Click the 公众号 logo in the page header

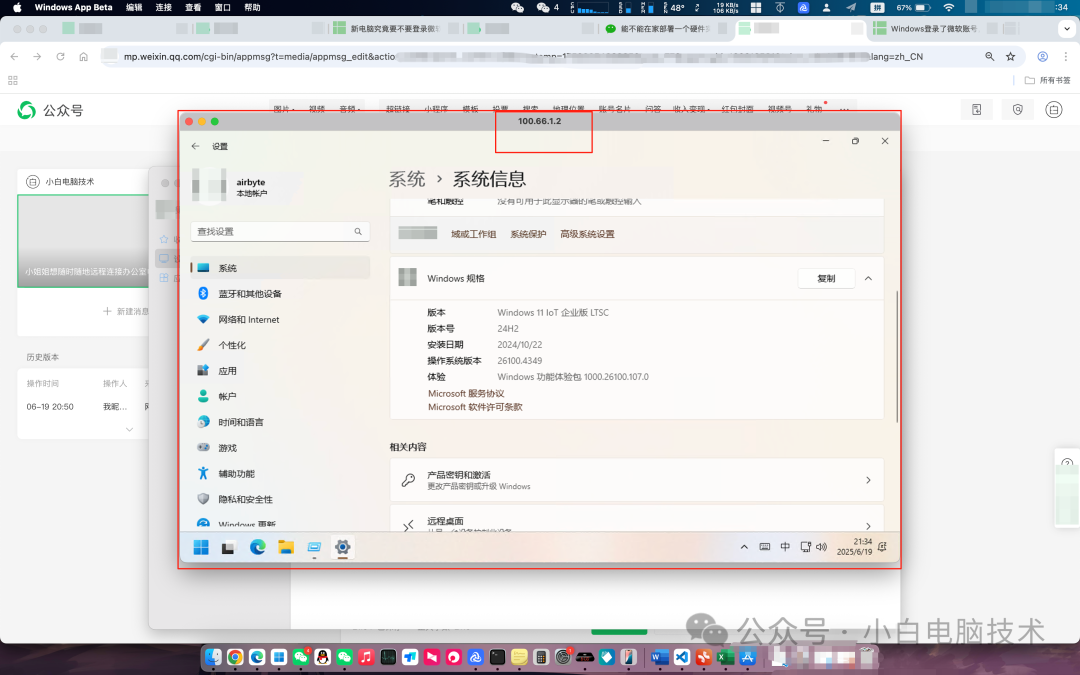(x=50, y=110)
